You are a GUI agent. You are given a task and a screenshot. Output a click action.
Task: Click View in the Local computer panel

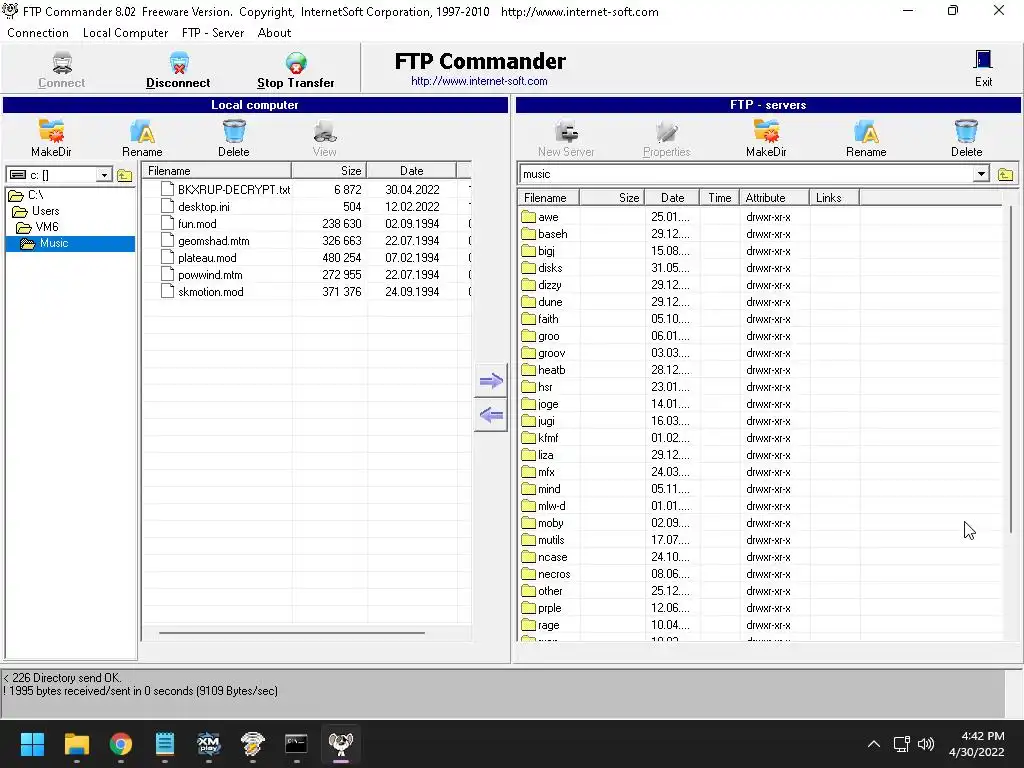coord(325,138)
